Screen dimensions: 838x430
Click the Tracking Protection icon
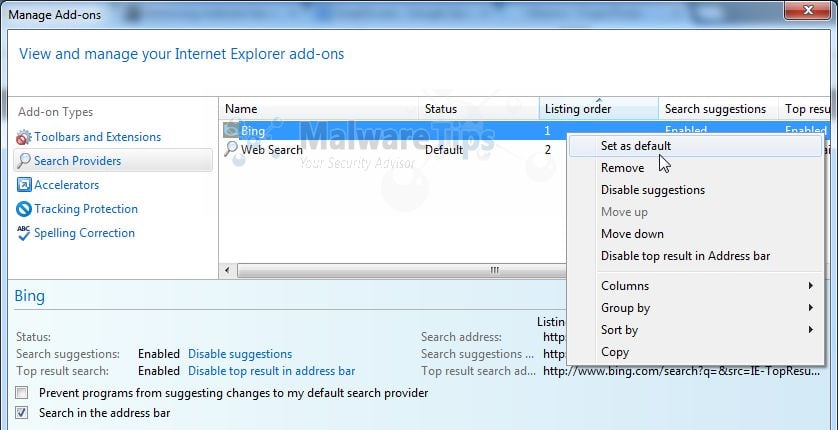[24, 209]
